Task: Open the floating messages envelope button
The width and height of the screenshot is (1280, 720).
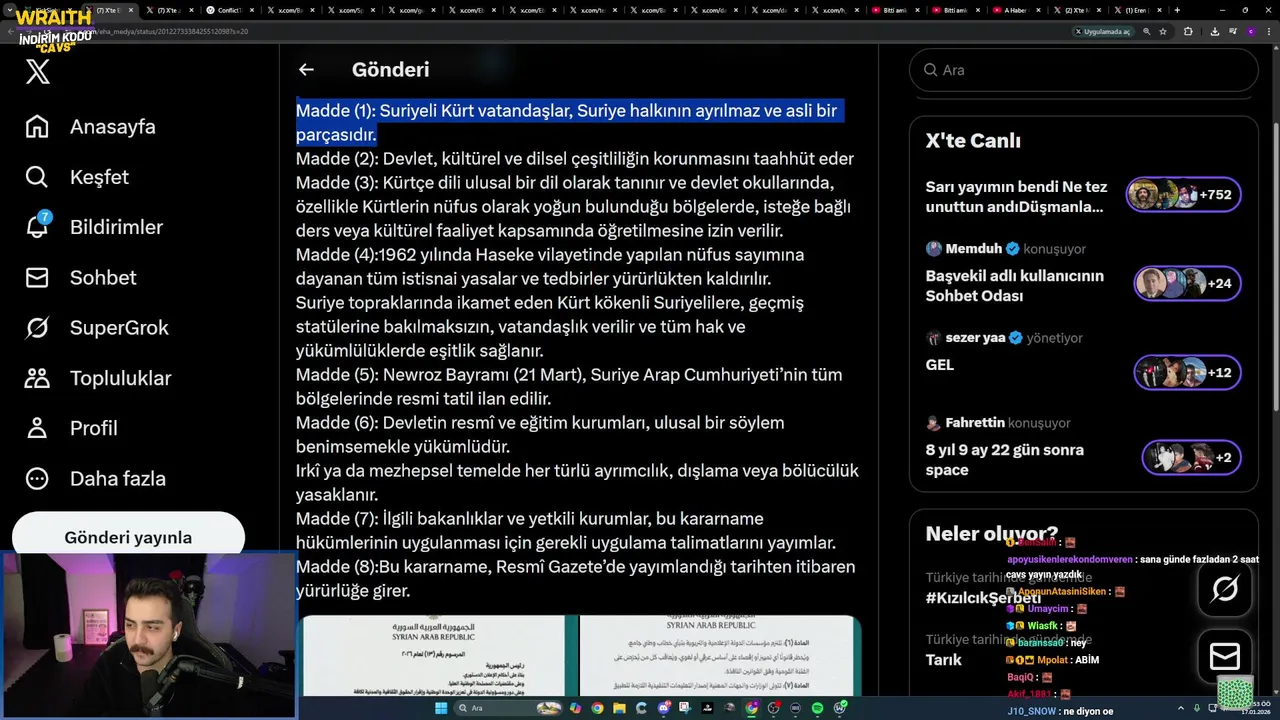Action: [x=1224, y=656]
